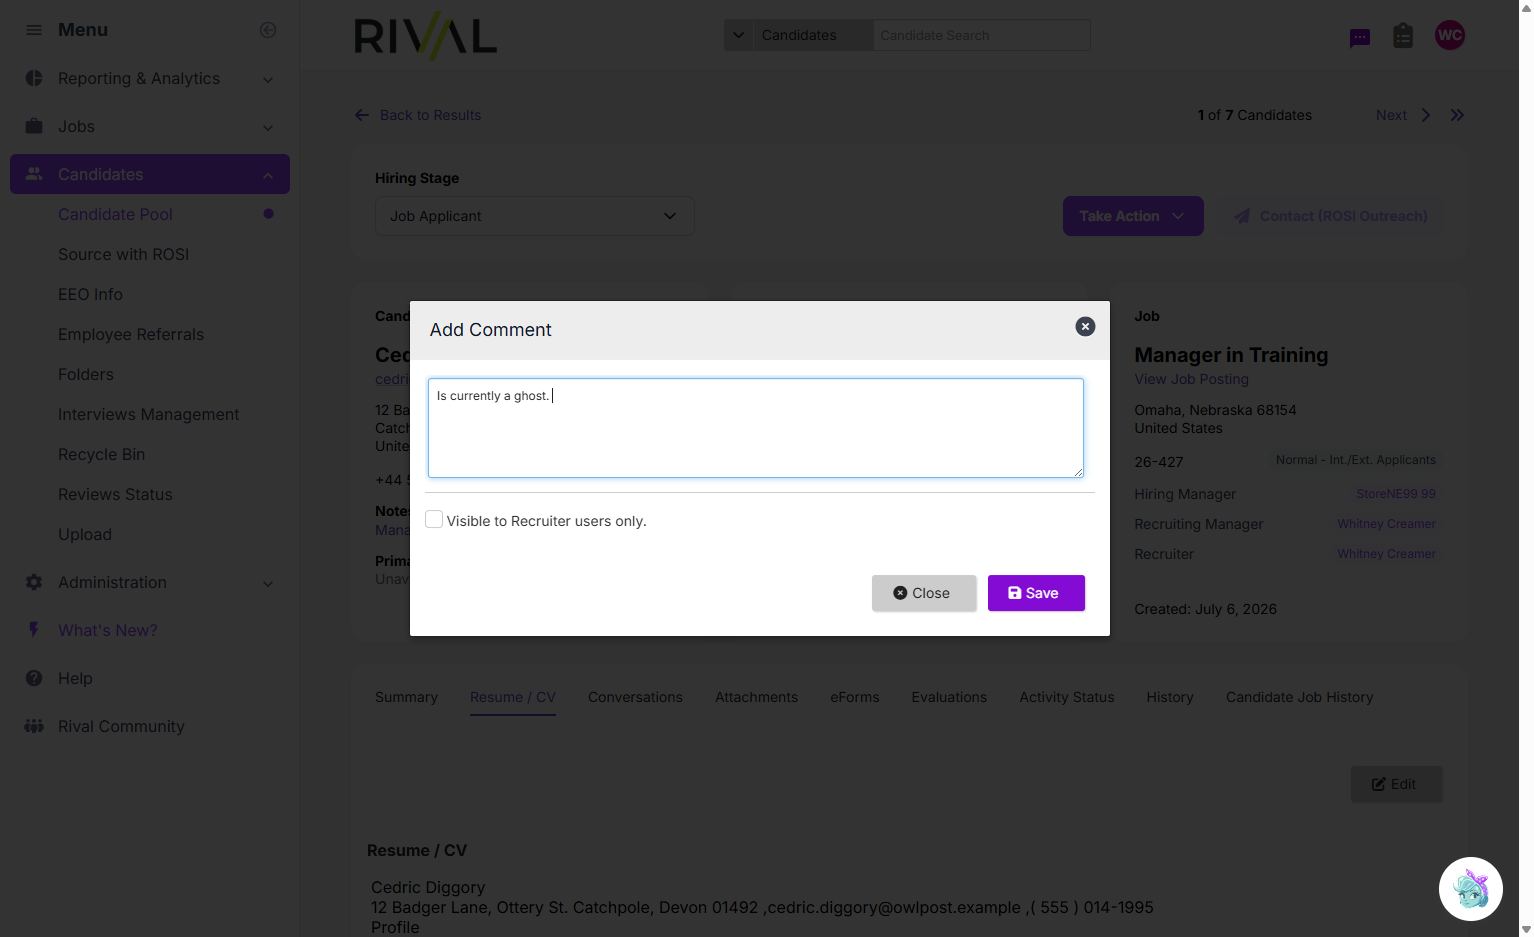Open the chat messages icon in header
Screen dimensions: 1534x937
pyautogui.click(x=1360, y=38)
